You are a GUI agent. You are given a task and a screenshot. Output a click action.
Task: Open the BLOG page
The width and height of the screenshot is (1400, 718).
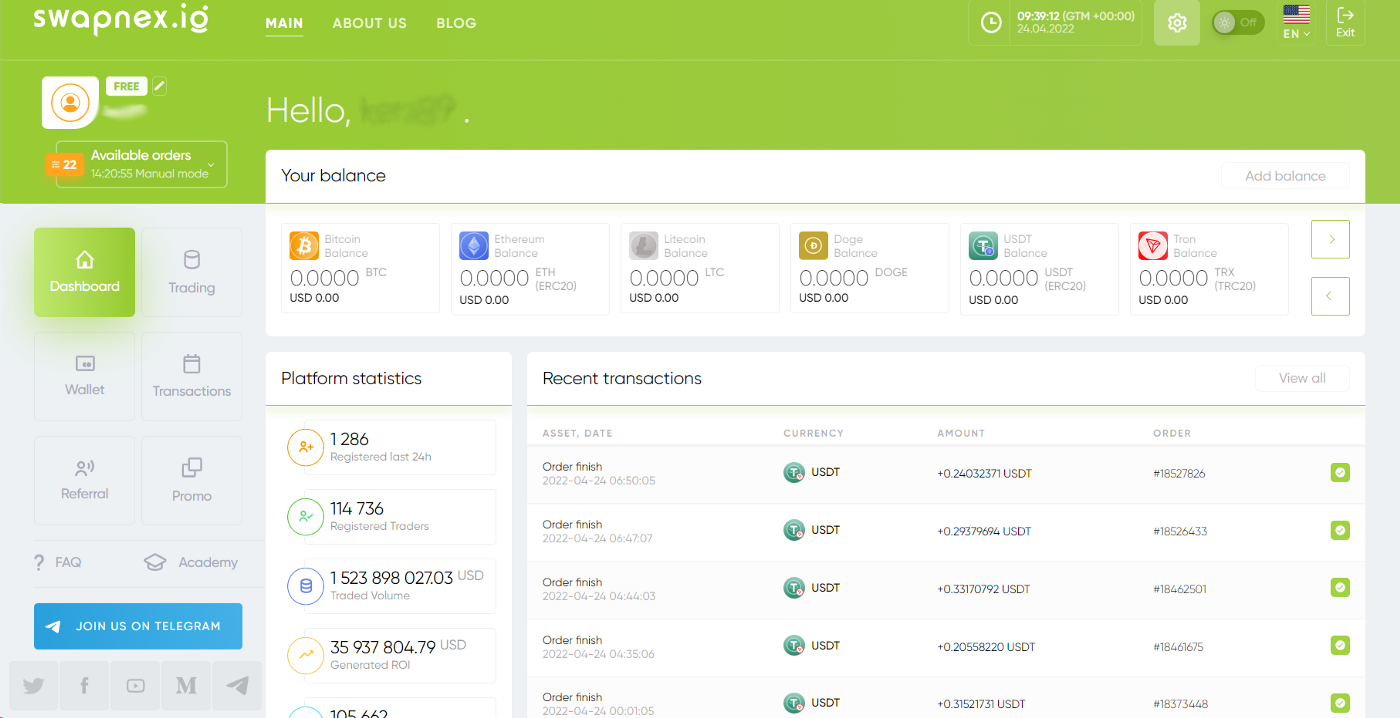pyautogui.click(x=456, y=23)
